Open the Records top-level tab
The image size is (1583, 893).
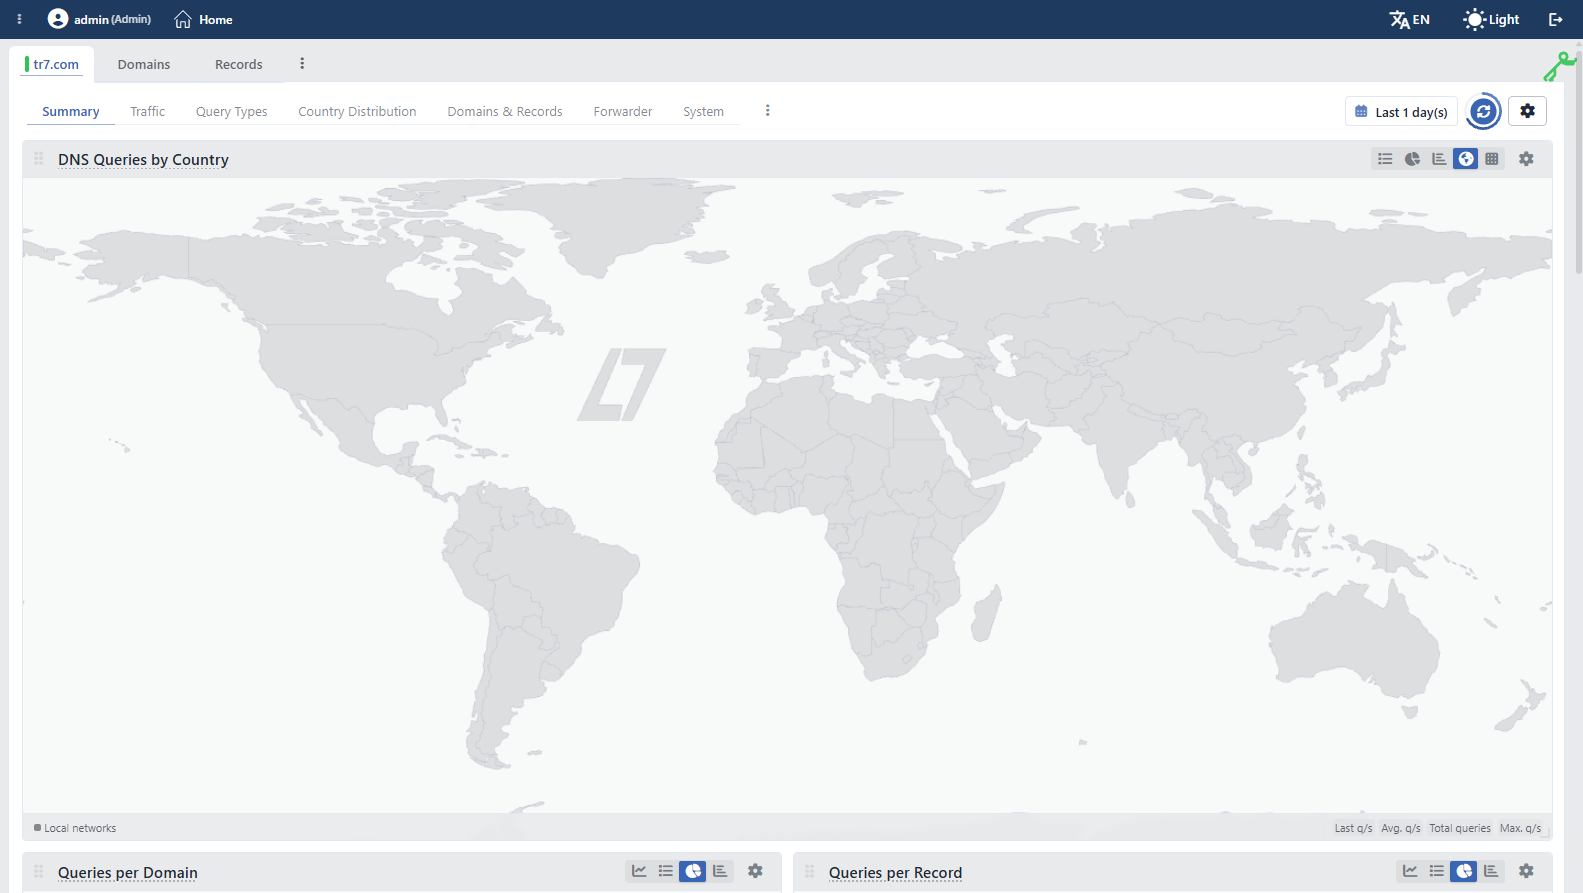click(239, 64)
